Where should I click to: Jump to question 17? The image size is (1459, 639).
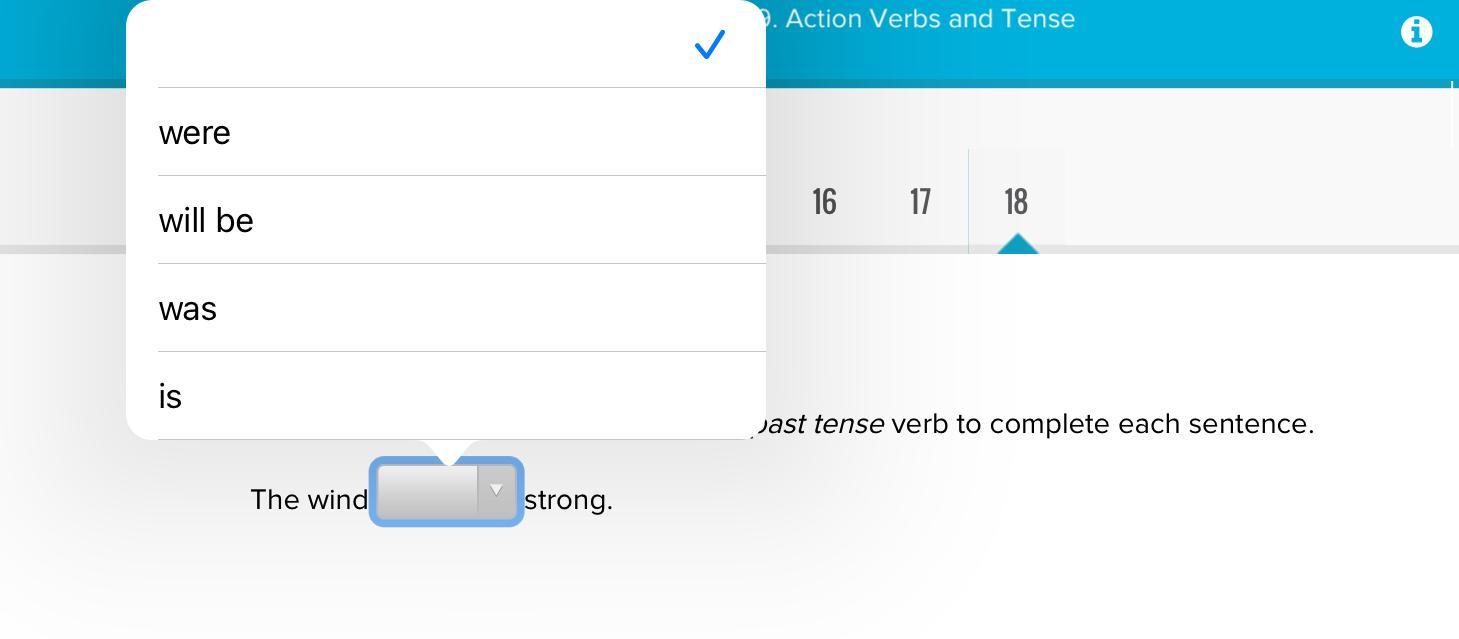(920, 202)
